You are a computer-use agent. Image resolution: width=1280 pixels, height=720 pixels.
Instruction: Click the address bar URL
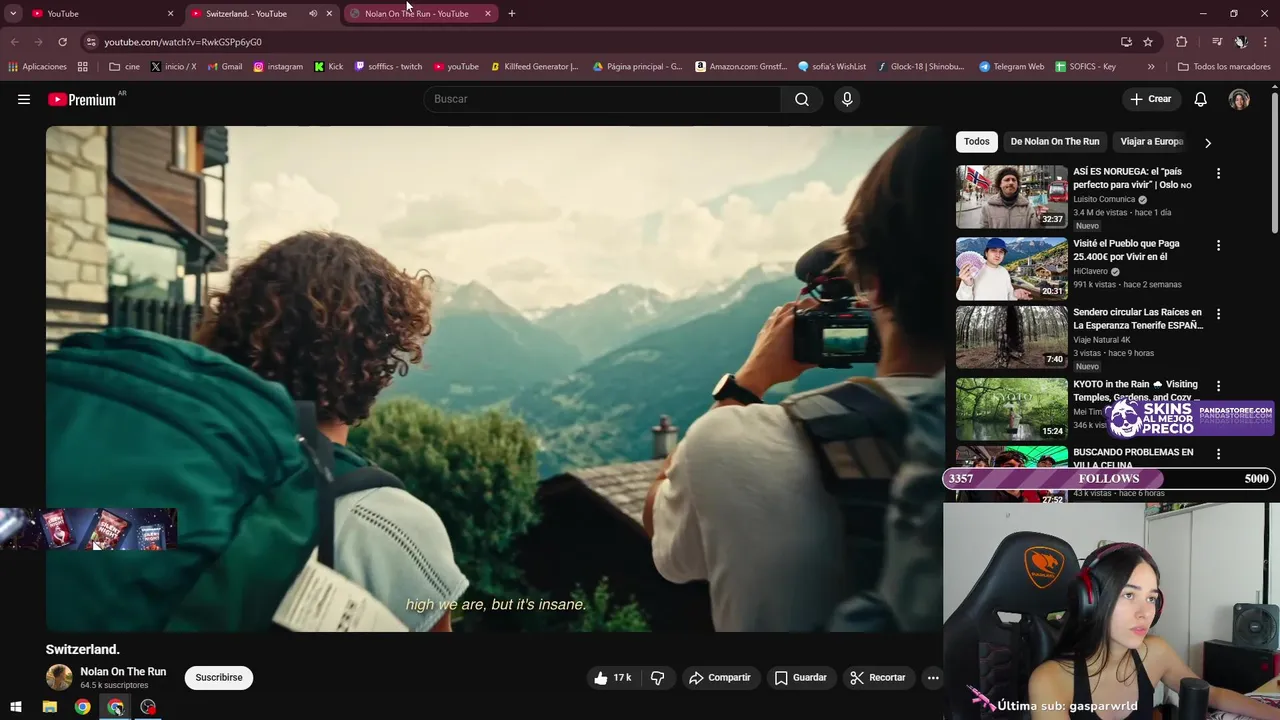point(183,42)
